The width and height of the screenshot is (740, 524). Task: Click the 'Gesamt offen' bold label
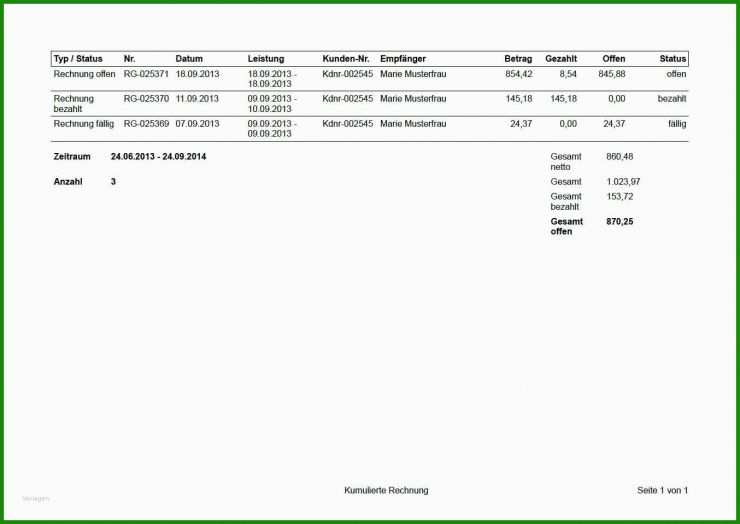(566, 227)
